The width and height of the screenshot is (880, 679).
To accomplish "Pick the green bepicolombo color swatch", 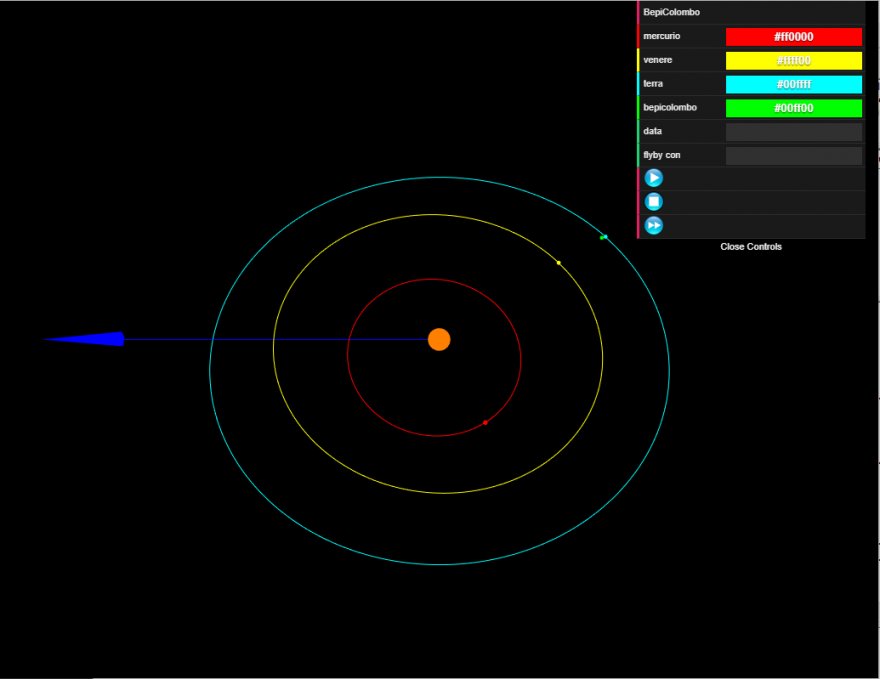I will 793,108.
